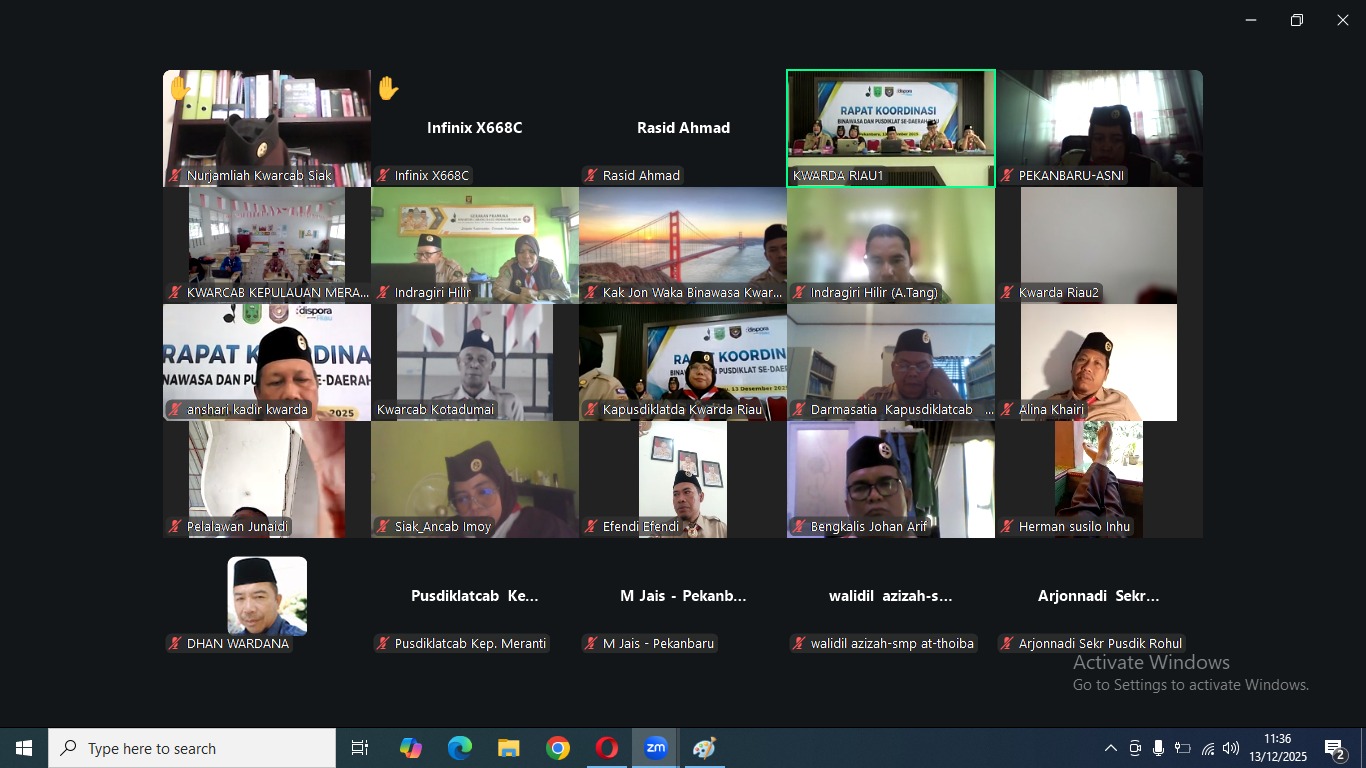The image size is (1366, 768).
Task: Open the Windows Start menu
Action: coord(24,748)
